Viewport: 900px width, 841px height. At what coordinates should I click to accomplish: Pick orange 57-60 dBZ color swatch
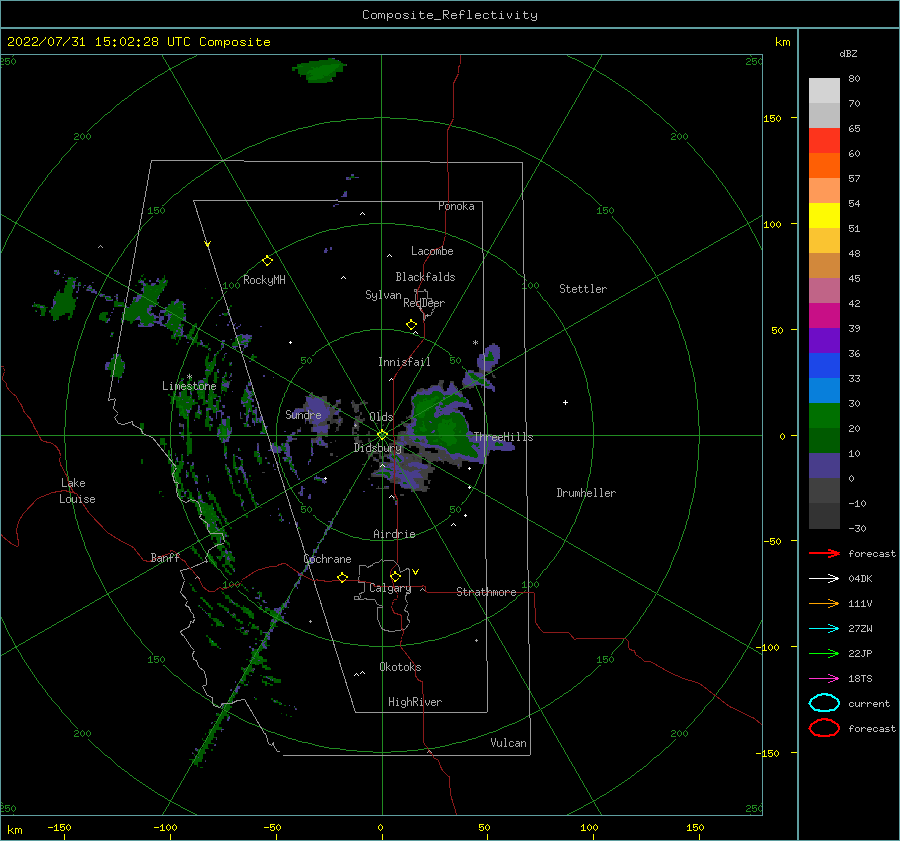click(824, 165)
